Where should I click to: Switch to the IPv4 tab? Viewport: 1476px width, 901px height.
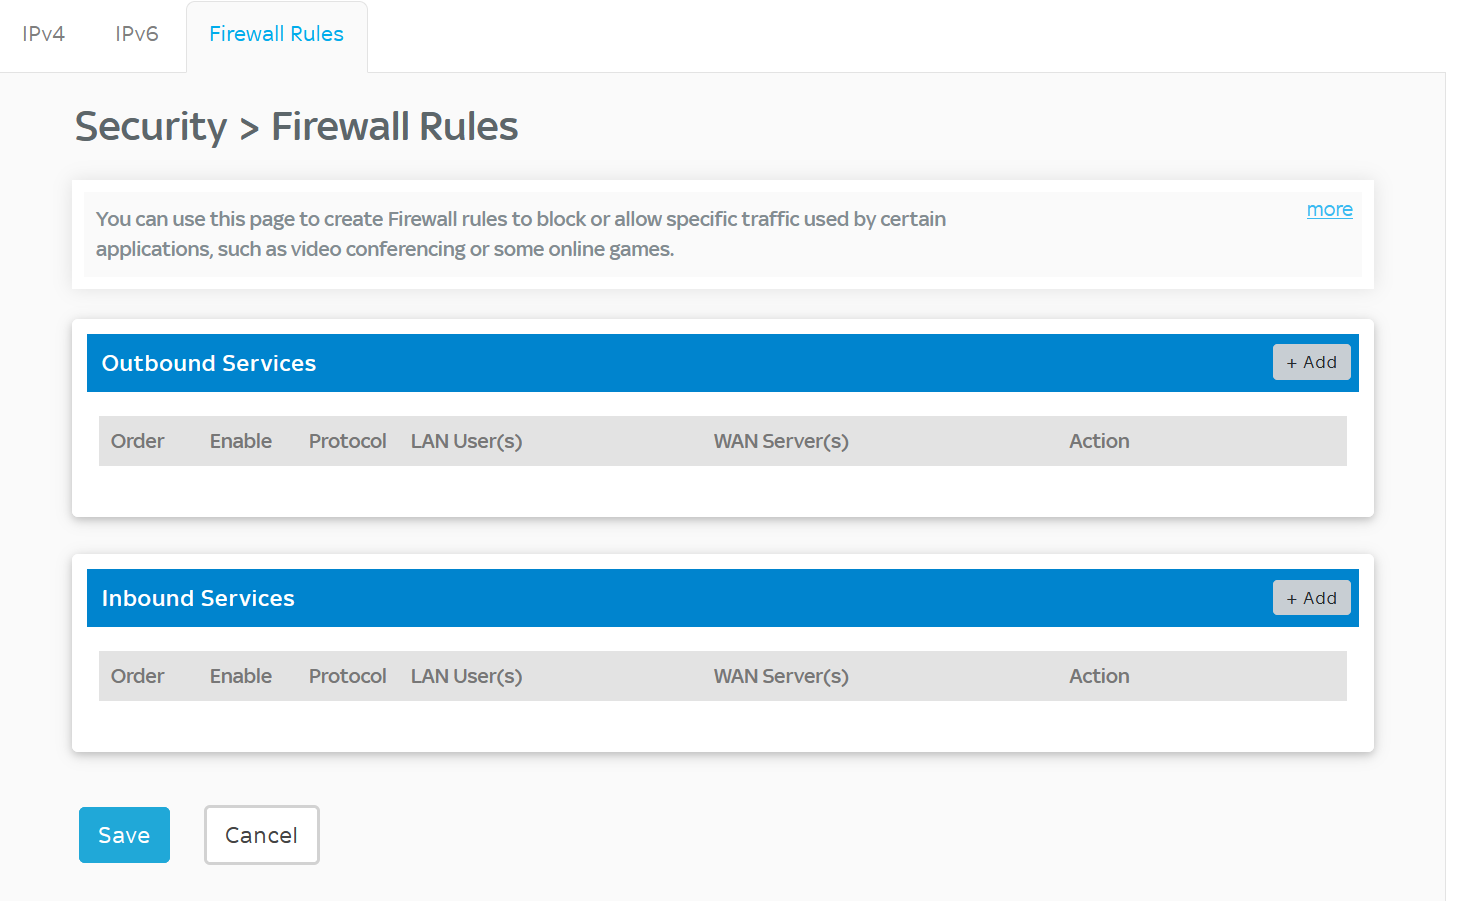point(44,34)
